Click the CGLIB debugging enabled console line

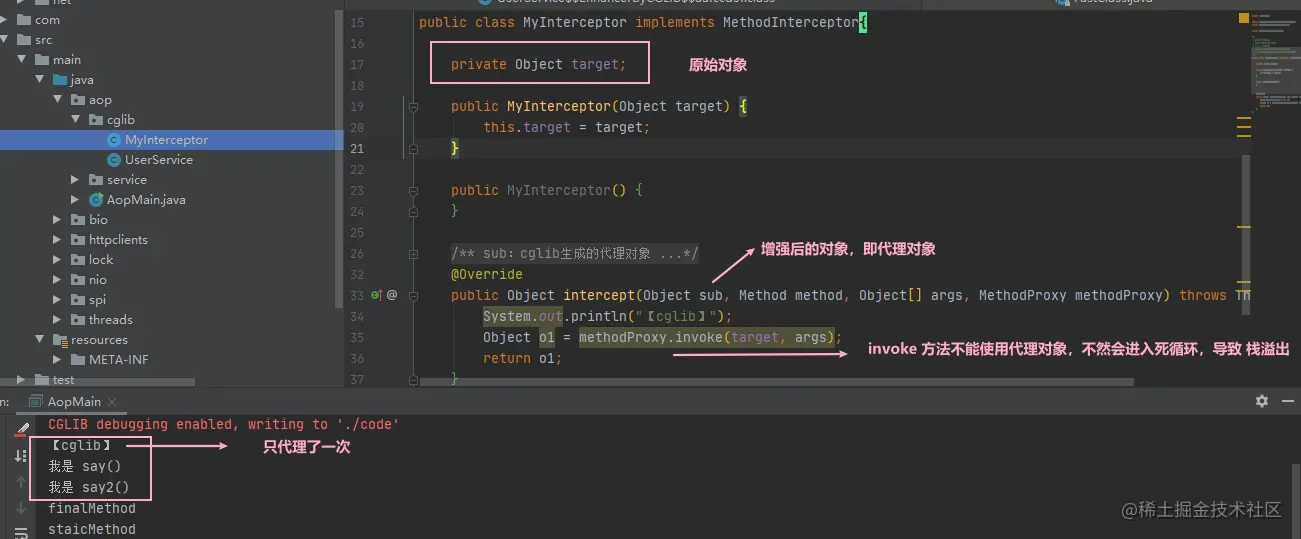point(224,425)
